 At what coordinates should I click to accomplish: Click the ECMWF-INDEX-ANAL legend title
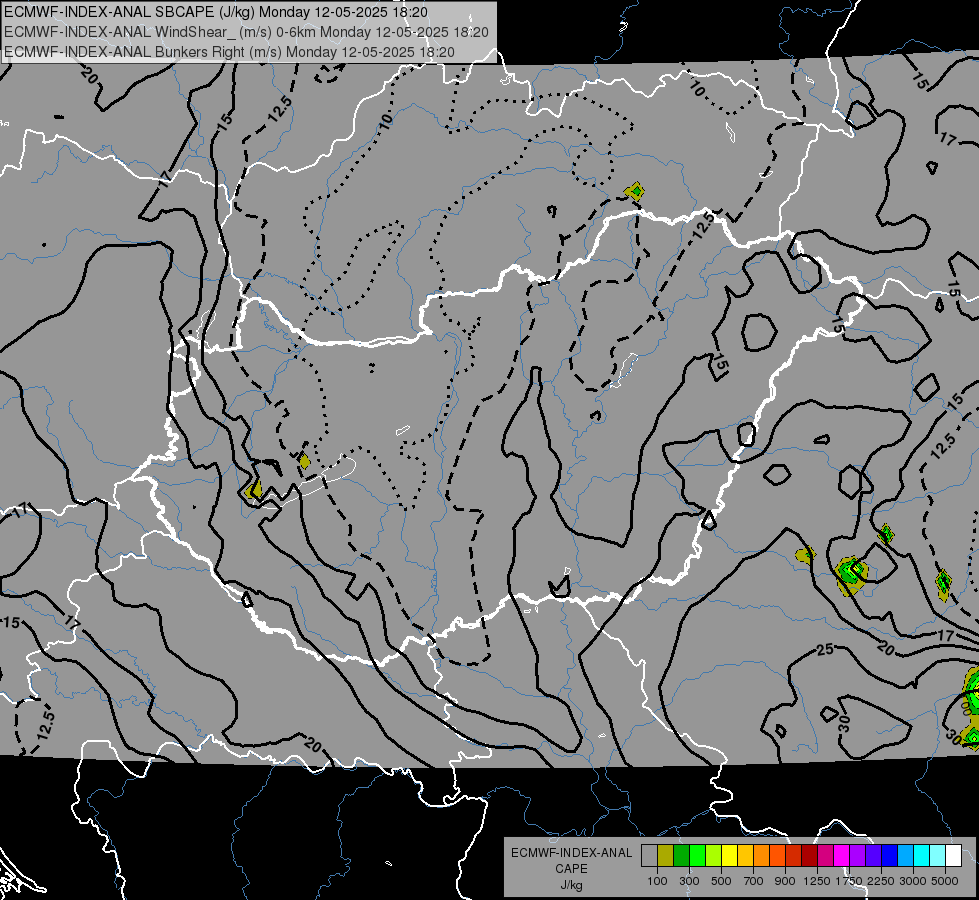[571, 853]
